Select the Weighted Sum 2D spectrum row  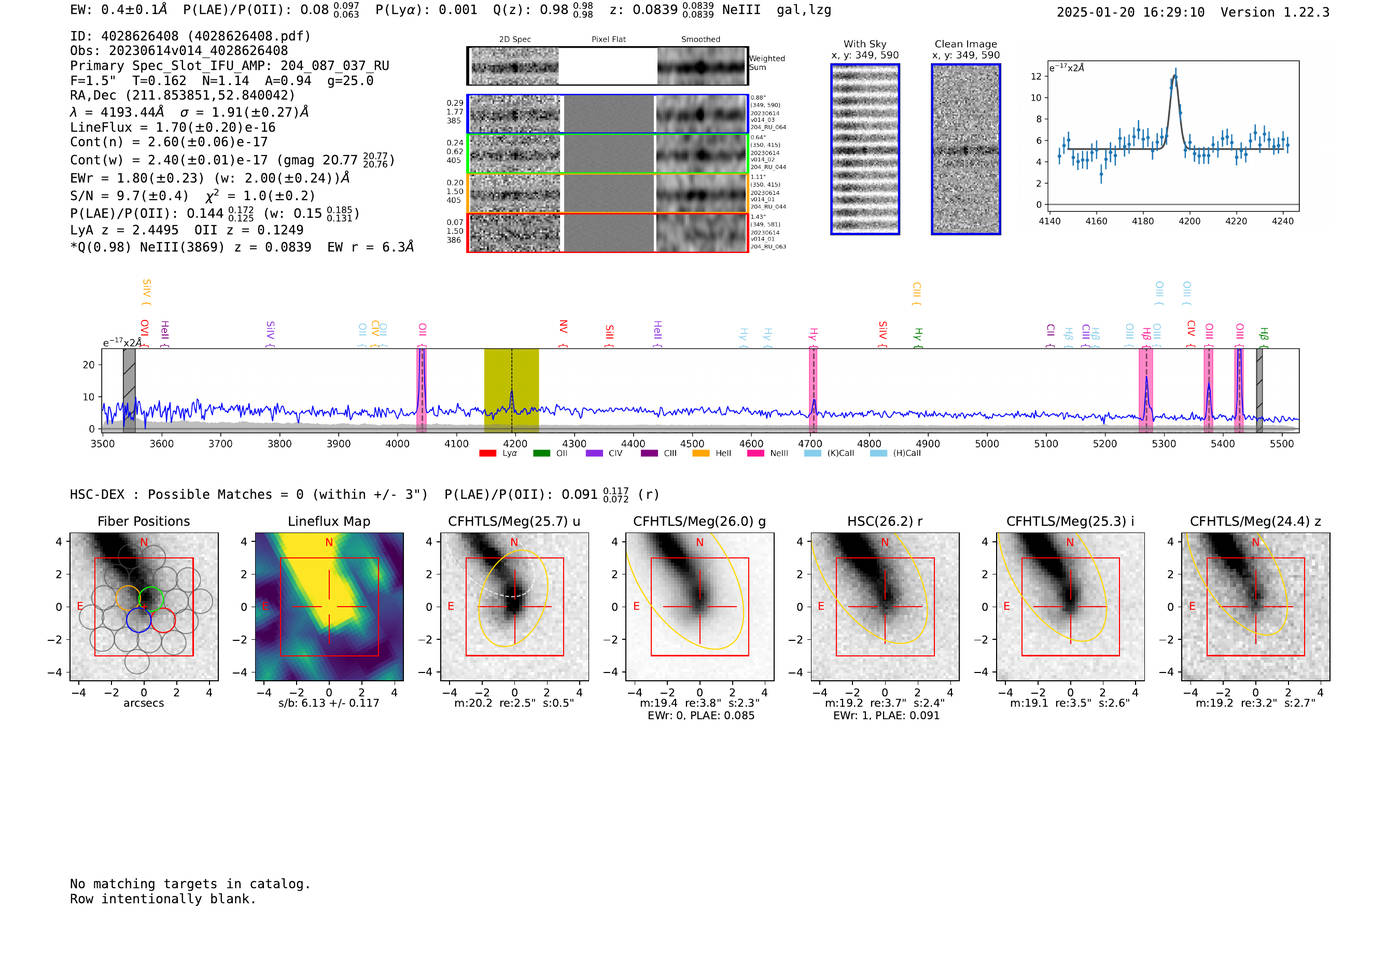coord(608,66)
